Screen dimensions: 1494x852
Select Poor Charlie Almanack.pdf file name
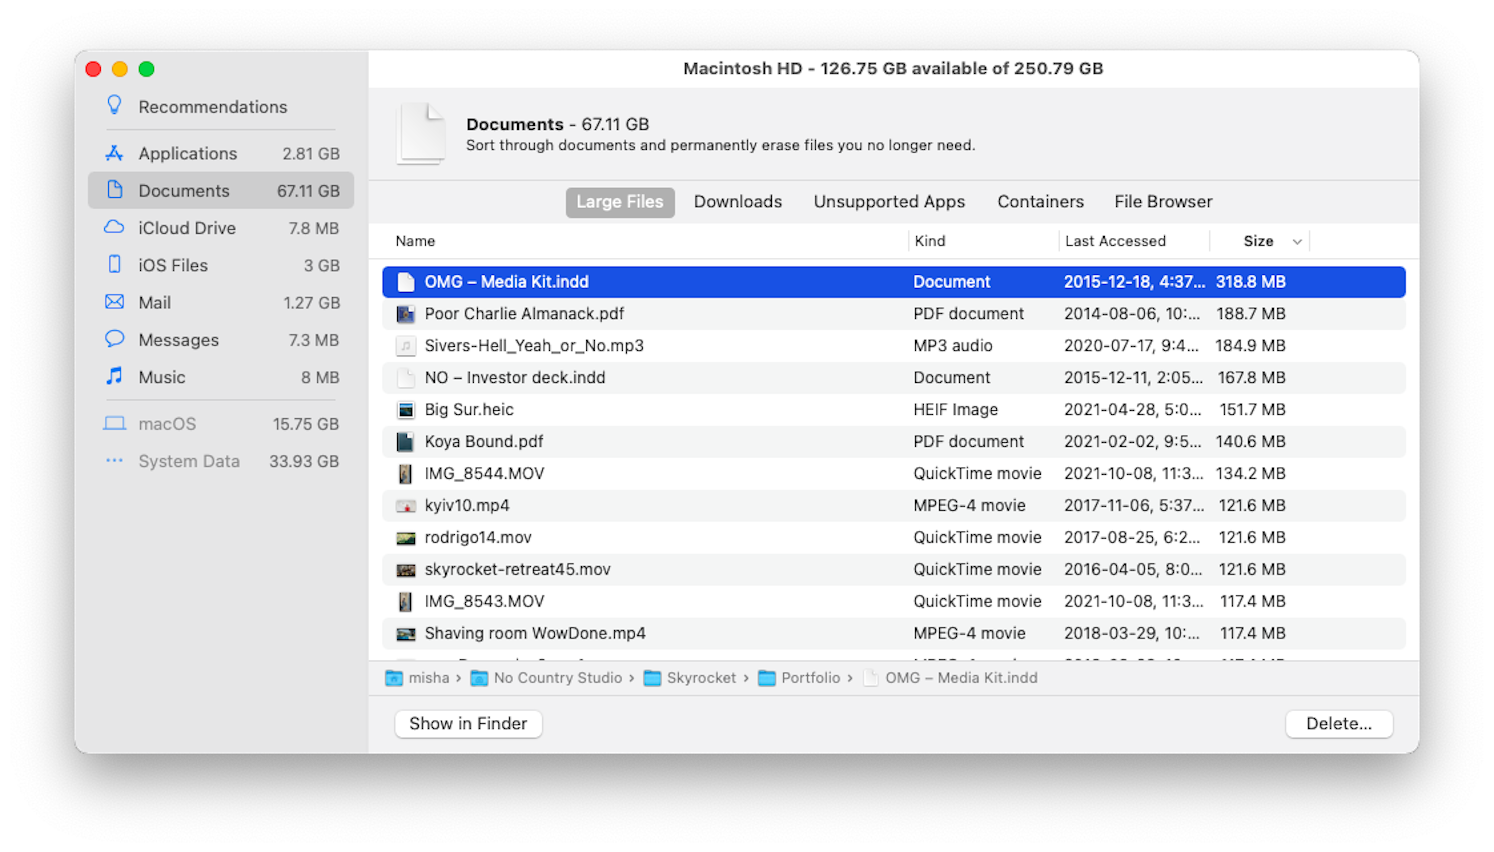524,314
